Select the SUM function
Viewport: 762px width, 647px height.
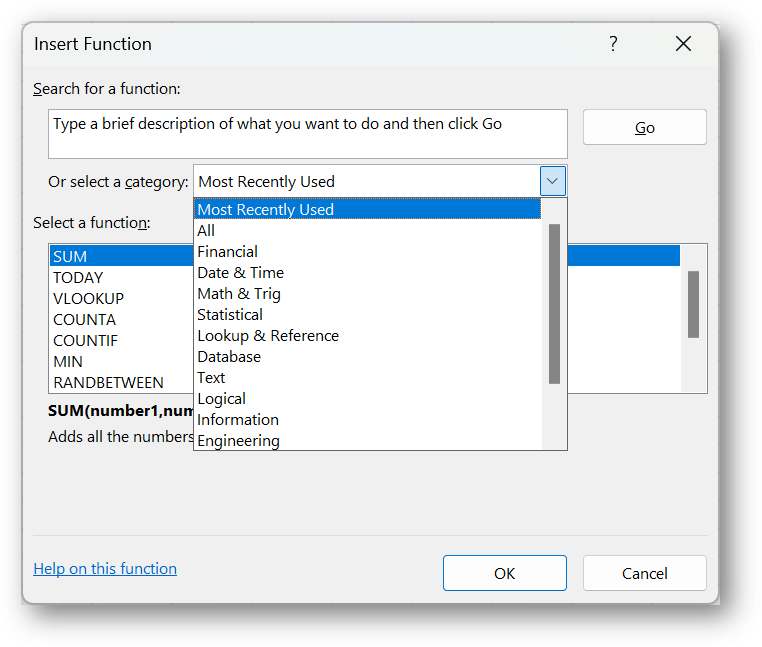[x=121, y=256]
